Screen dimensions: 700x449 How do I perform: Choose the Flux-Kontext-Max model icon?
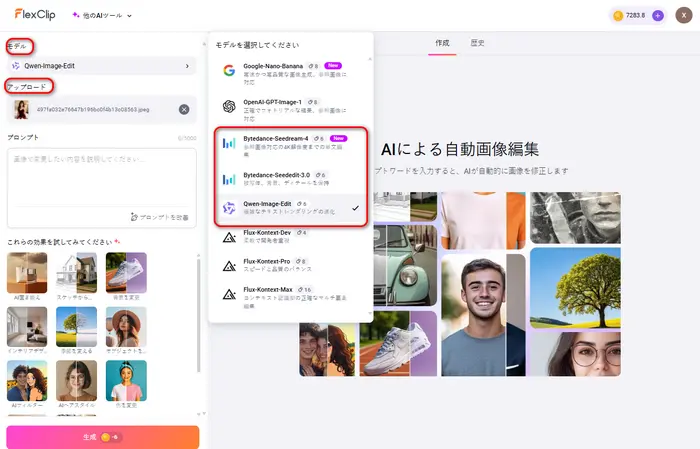[229, 294]
